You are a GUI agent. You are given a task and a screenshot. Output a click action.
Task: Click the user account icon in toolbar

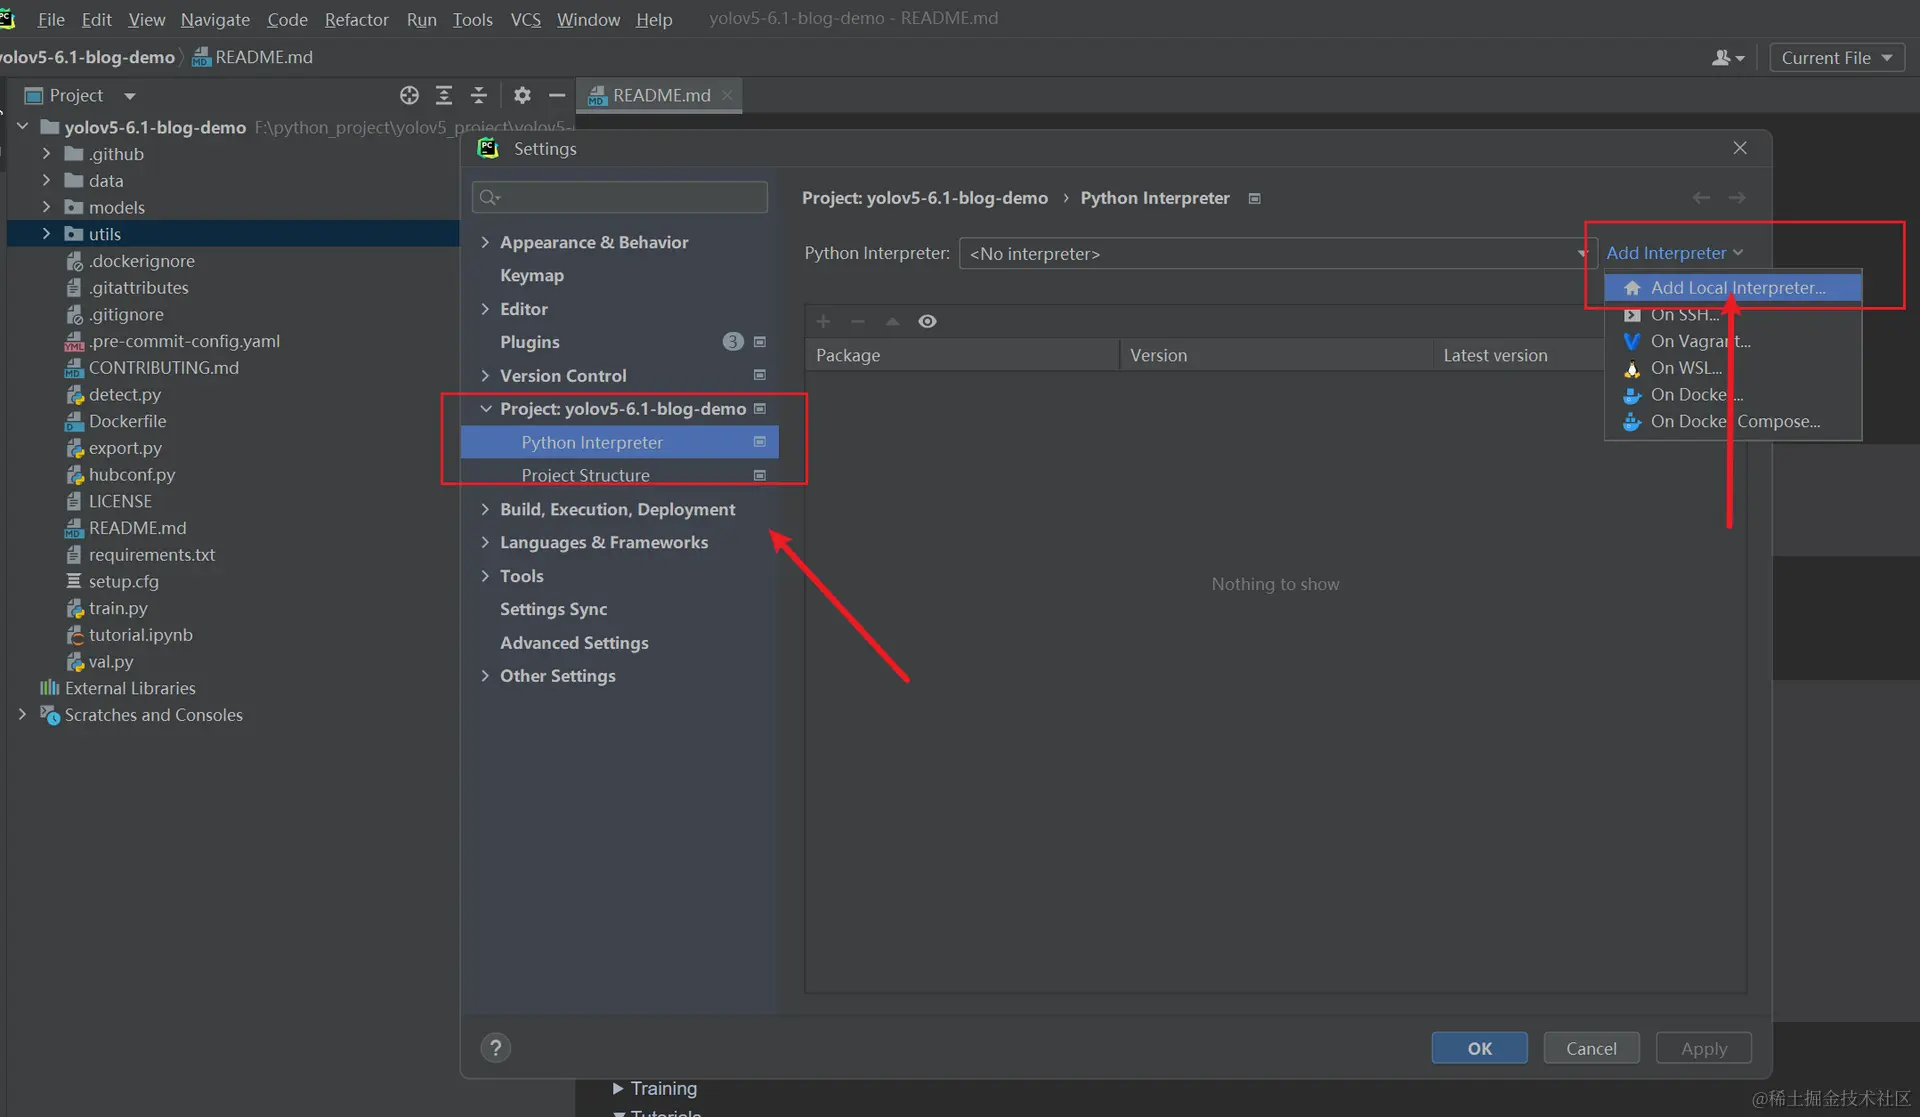pyautogui.click(x=1727, y=58)
